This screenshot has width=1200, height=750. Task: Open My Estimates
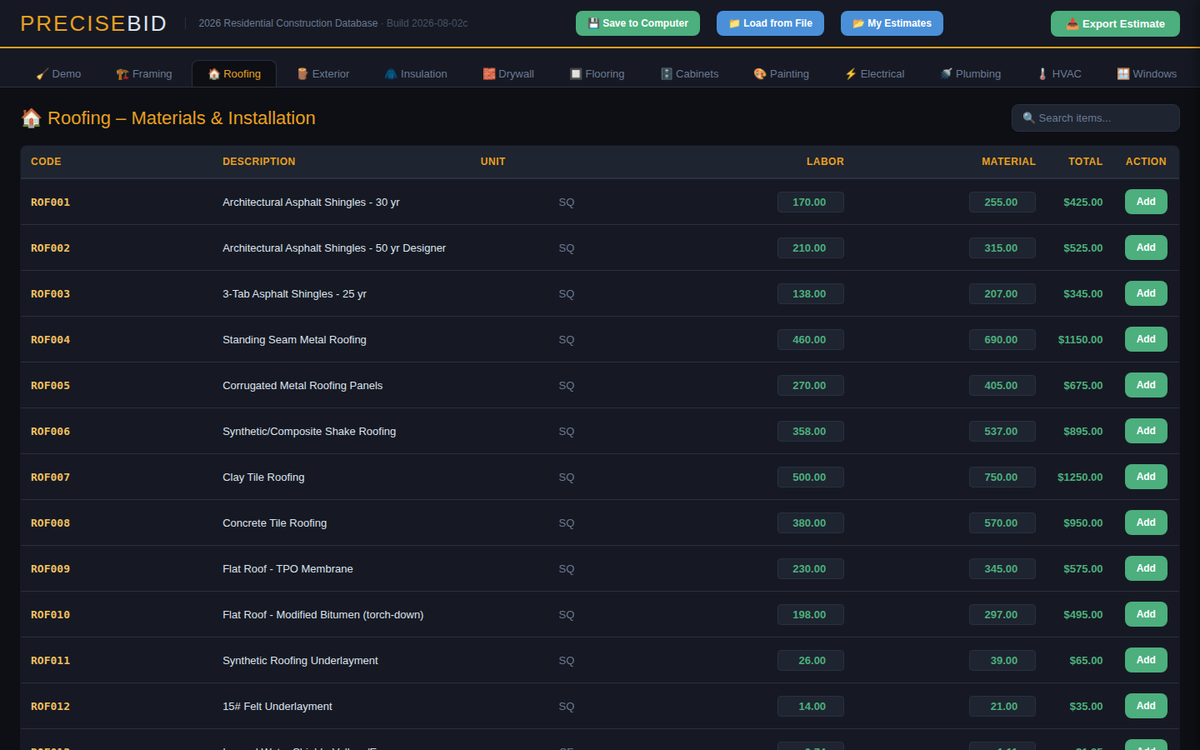pos(892,23)
